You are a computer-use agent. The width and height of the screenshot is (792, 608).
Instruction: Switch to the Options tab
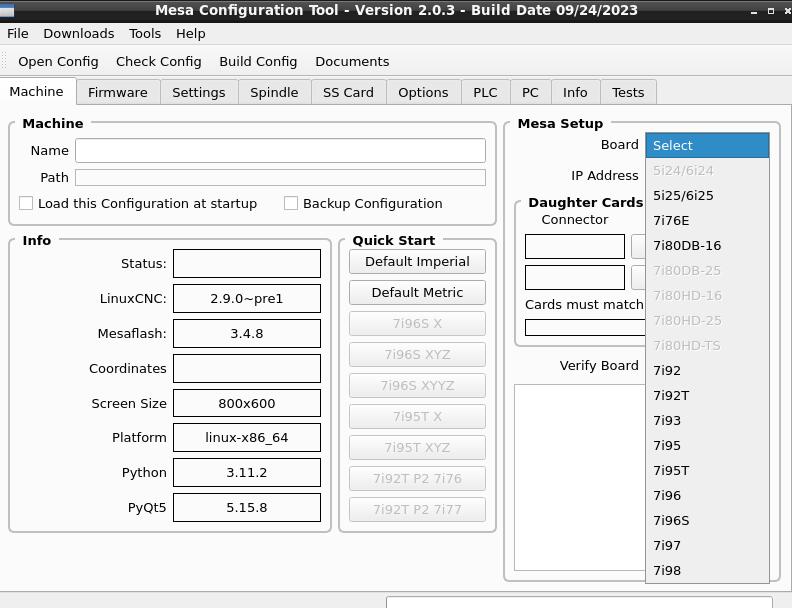coord(423,92)
